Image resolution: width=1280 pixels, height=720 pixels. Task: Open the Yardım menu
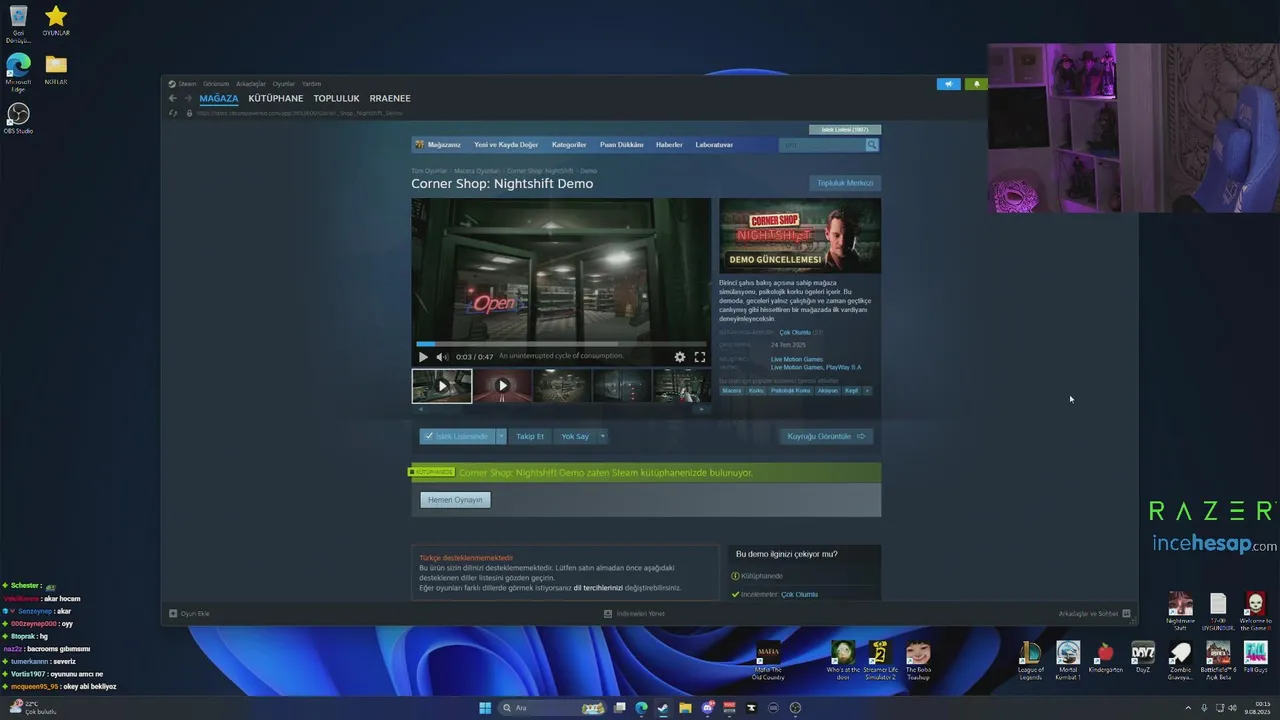coord(312,84)
